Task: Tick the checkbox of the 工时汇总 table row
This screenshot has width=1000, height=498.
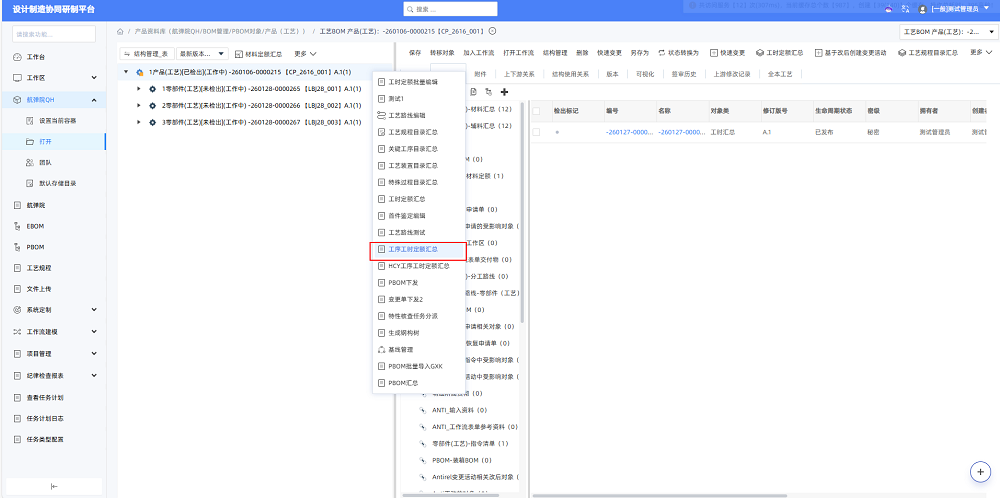Action: tap(536, 132)
